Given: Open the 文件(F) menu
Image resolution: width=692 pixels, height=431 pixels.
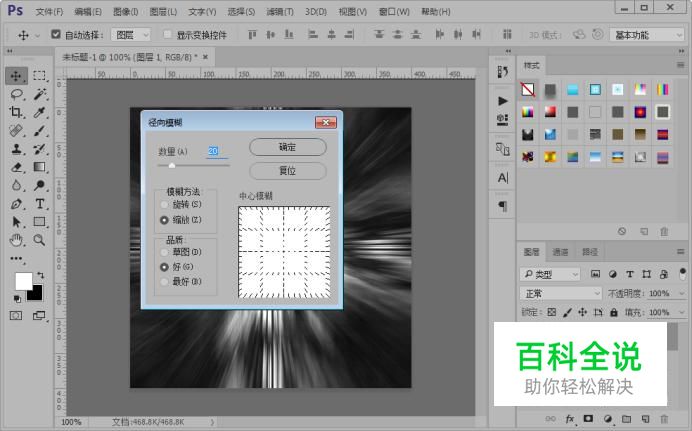Looking at the screenshot, I should [49, 12].
